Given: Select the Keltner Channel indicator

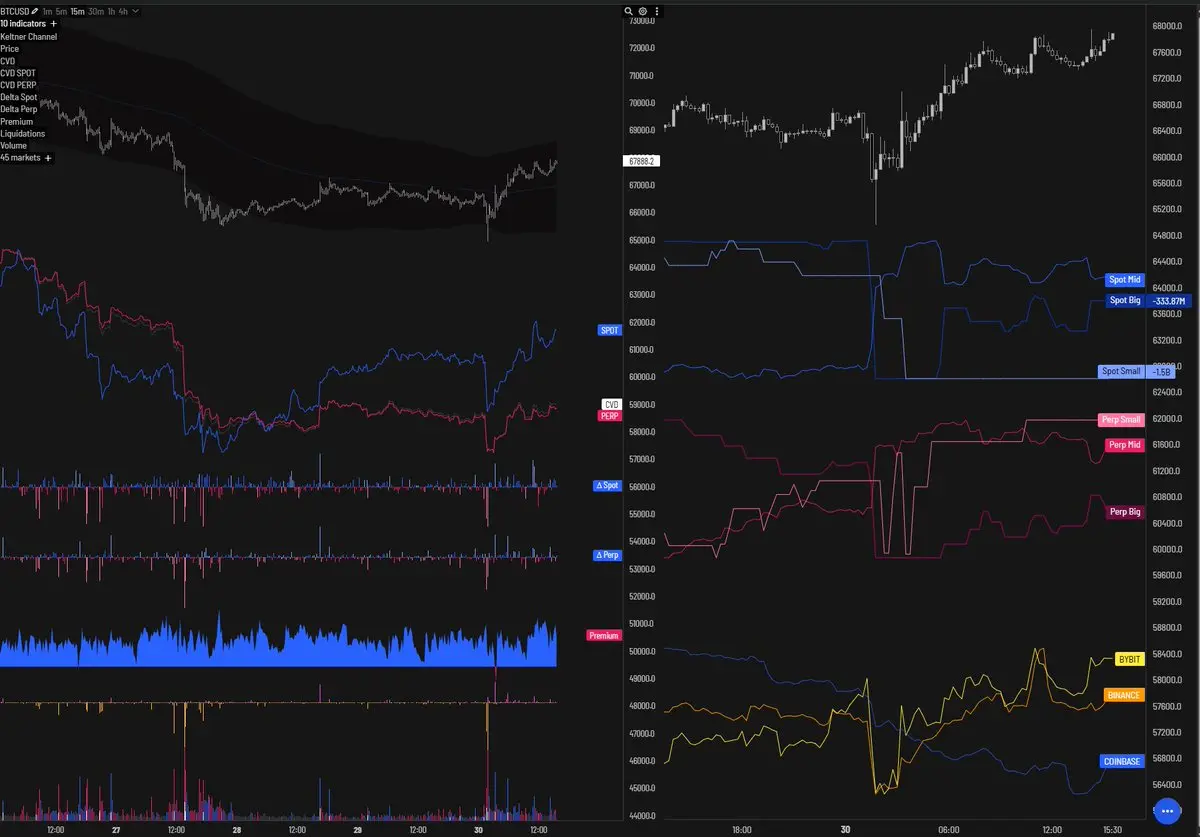Looking at the screenshot, I should coord(29,37).
